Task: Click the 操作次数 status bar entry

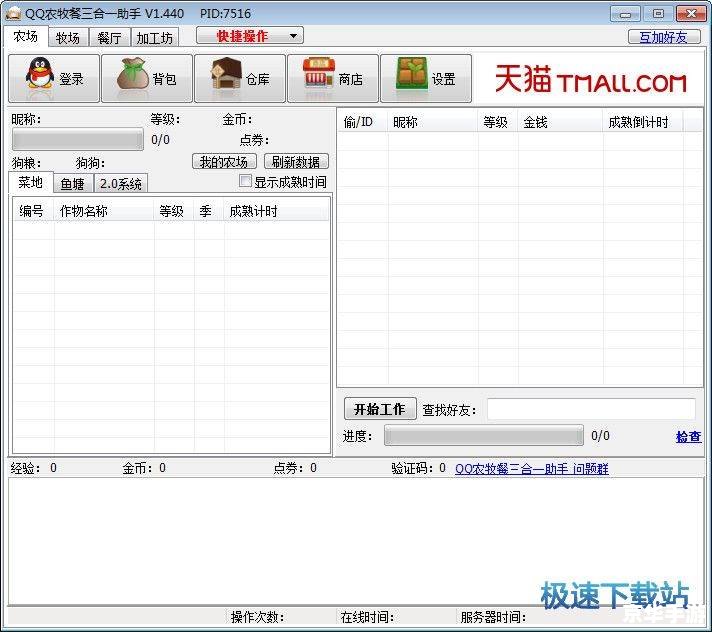Action: tap(257, 617)
